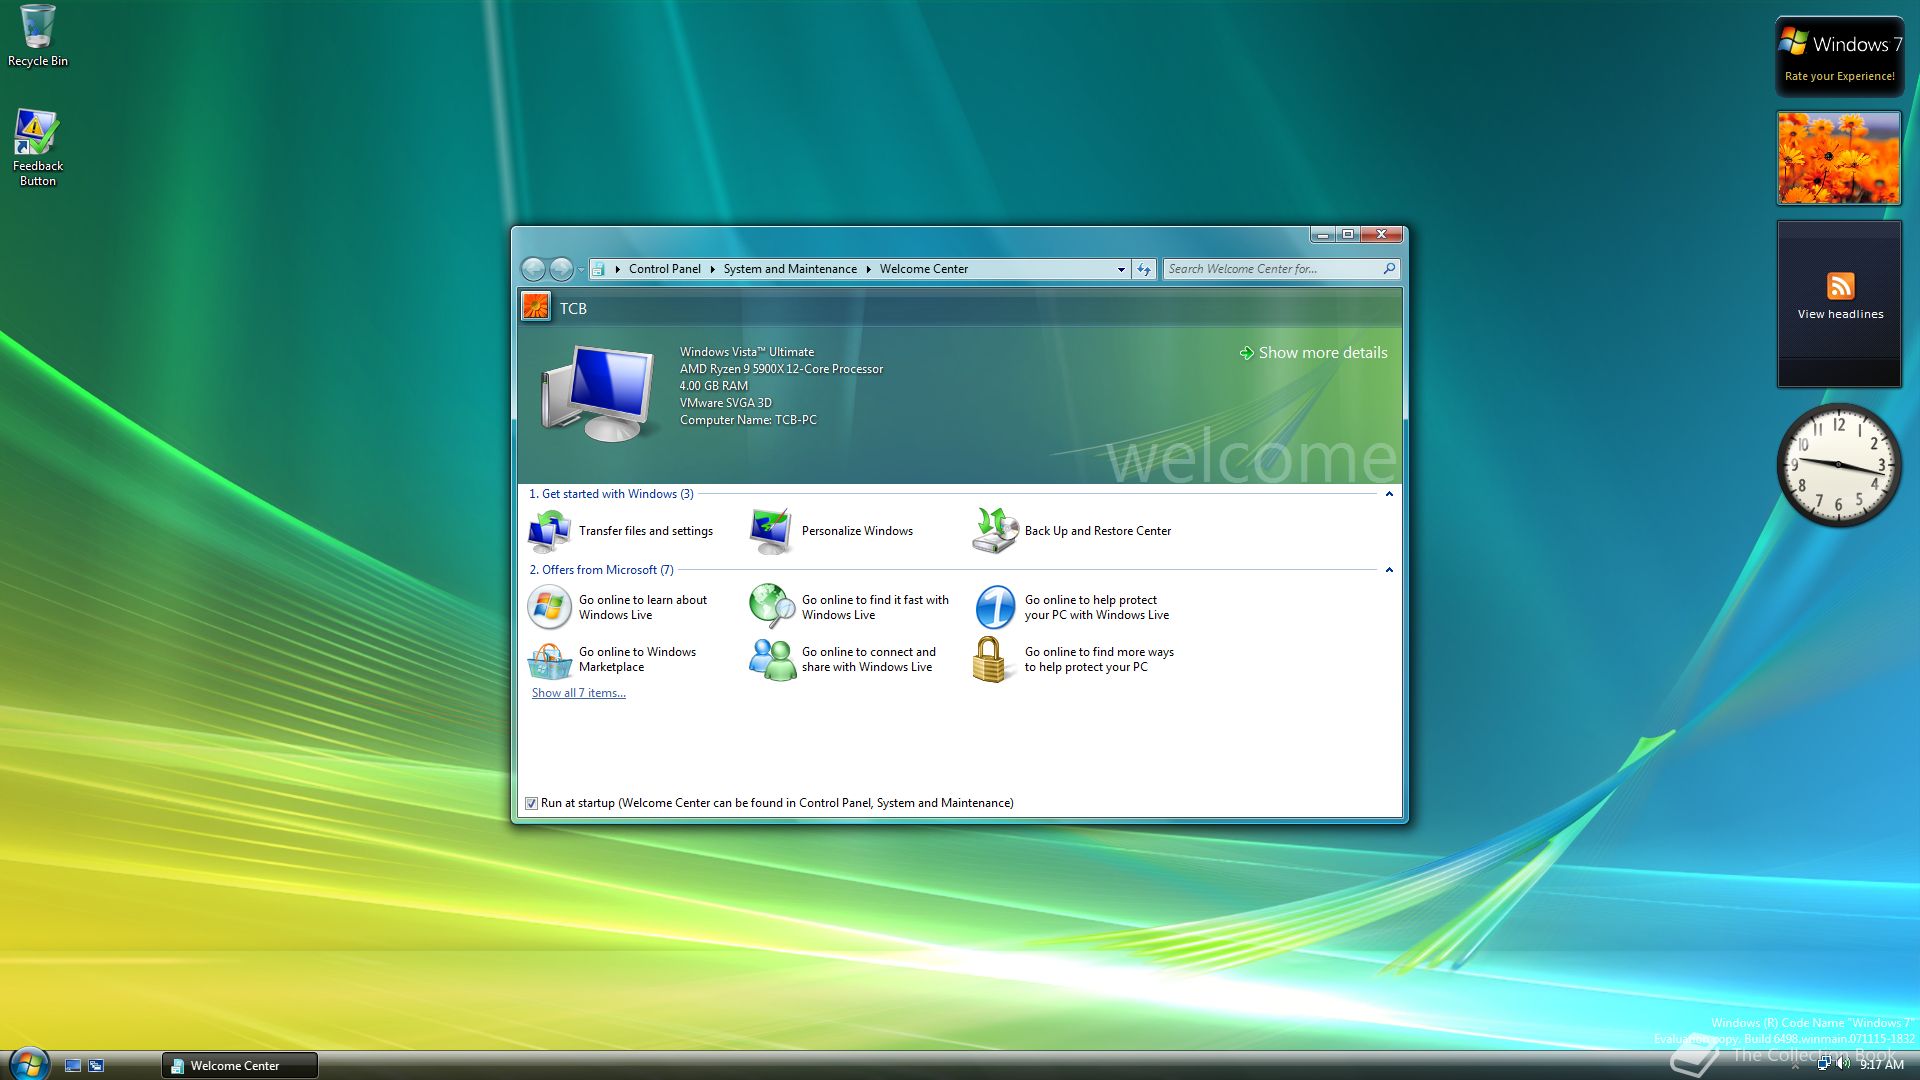1920x1080 pixels.
Task: Click the computer monitor image in Welcome Center
Action: [598, 392]
